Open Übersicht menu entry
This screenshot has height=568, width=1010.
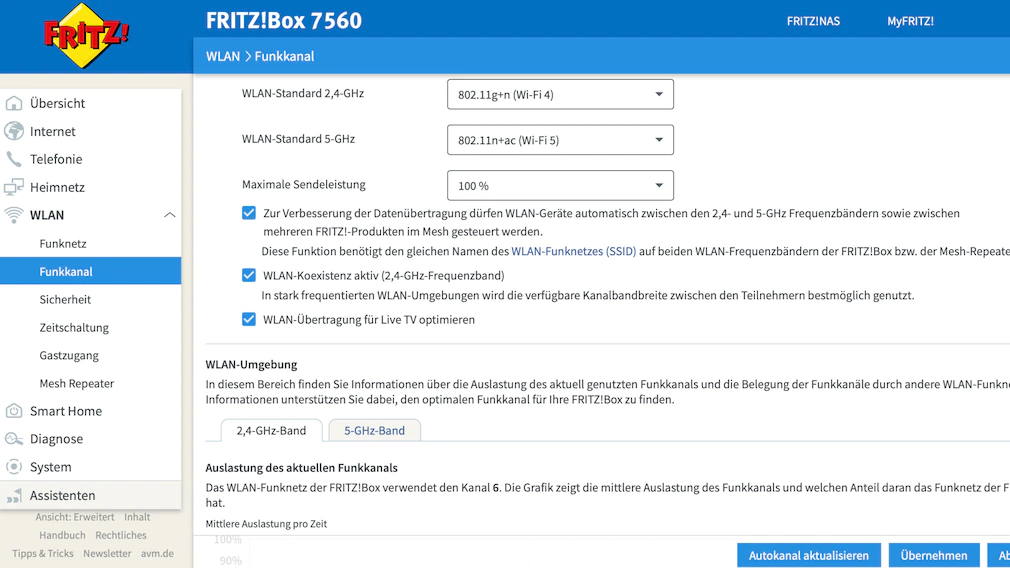pyautogui.click(x=57, y=103)
